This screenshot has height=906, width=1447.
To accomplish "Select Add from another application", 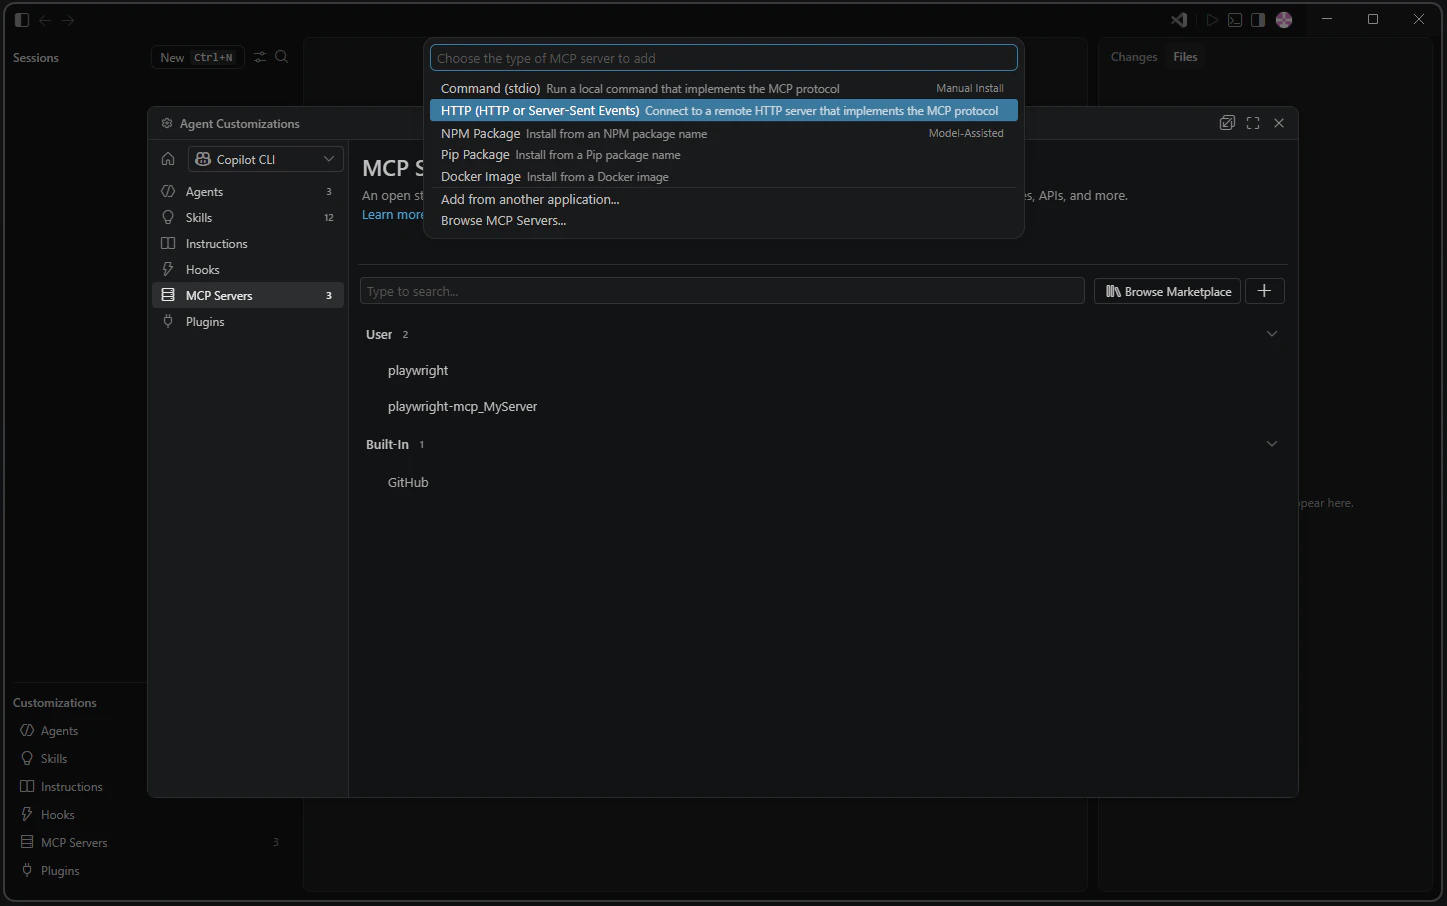I will pos(724,199).
